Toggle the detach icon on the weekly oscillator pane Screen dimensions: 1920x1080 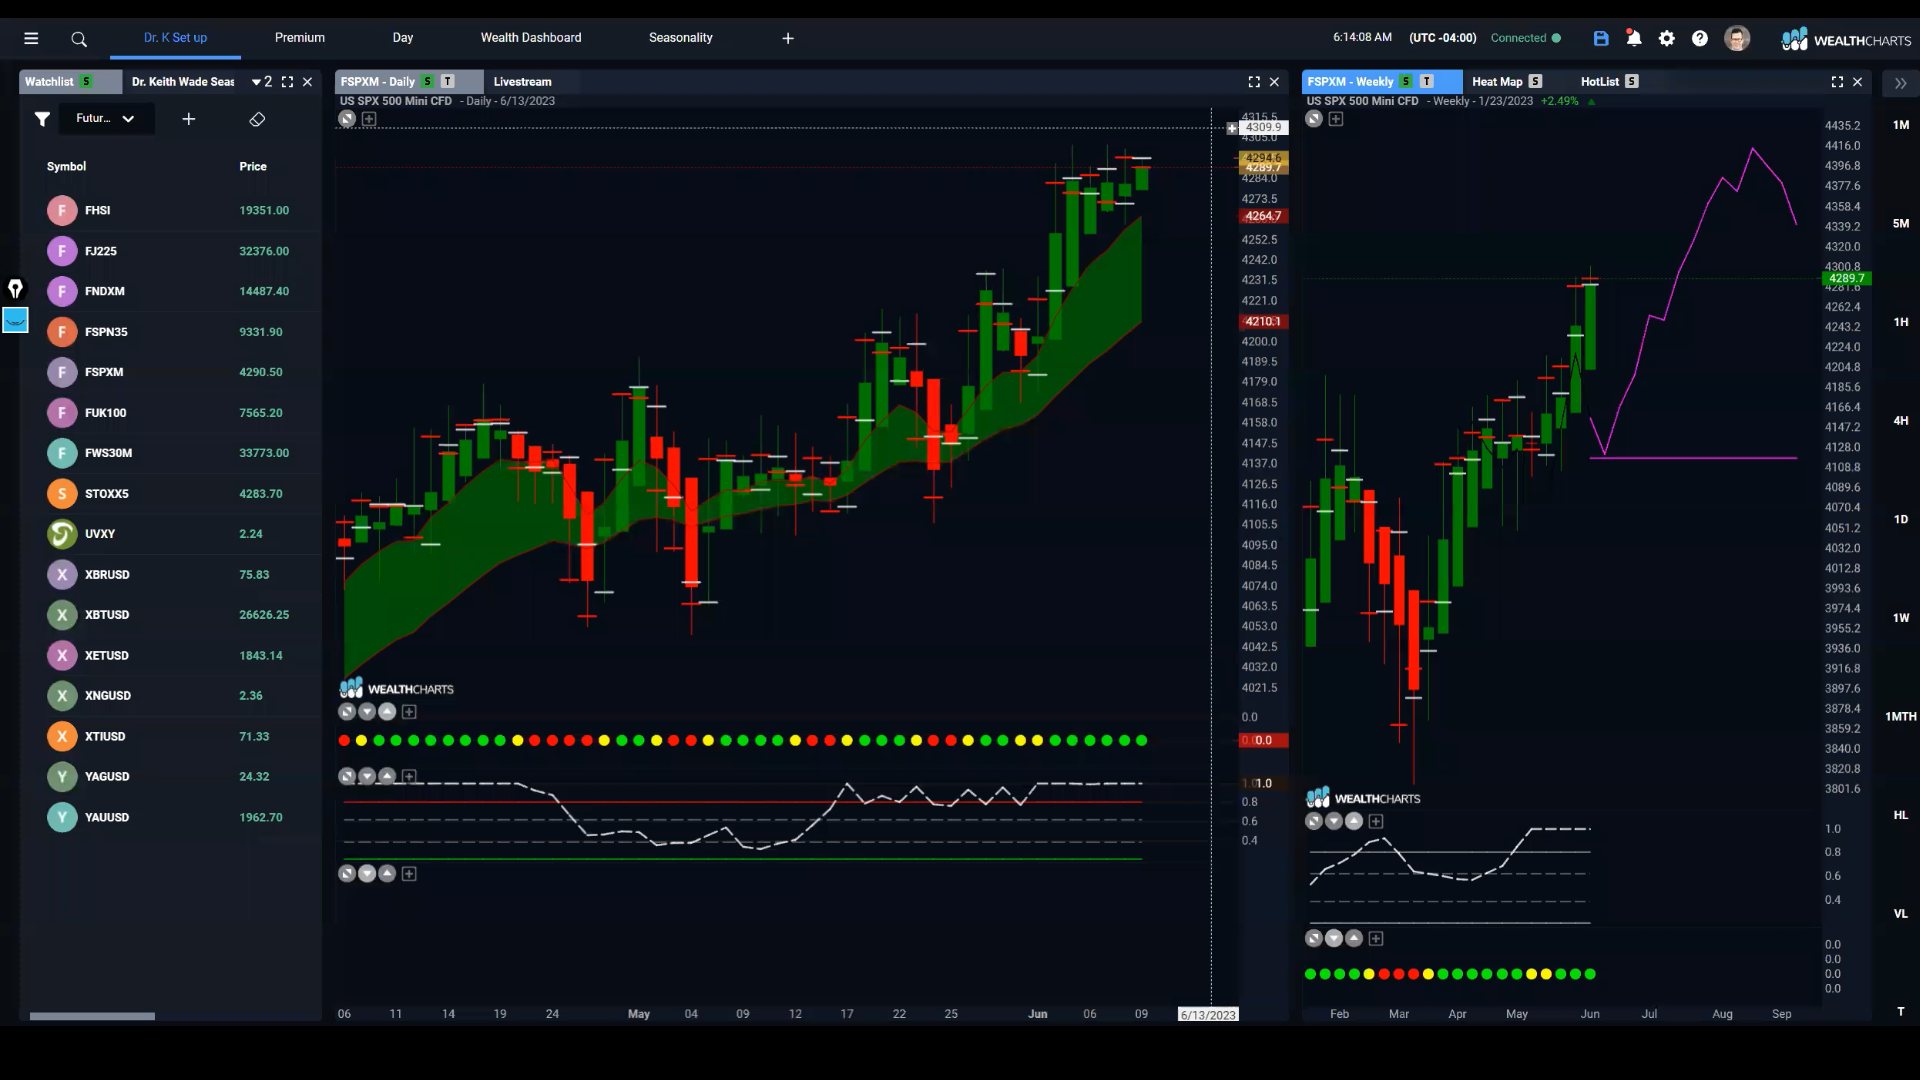coord(1314,821)
